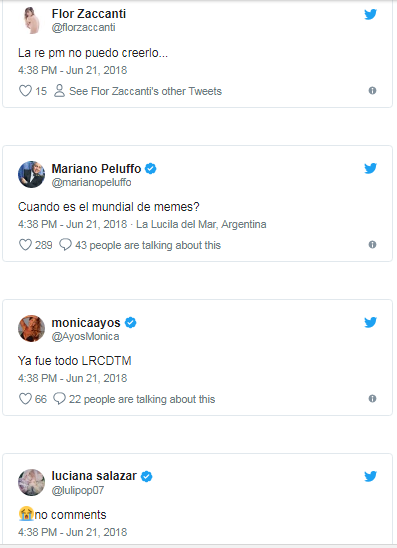This screenshot has width=397, height=548.
Task: Open info icon on monicaayos tweet
Action: tap(372, 398)
